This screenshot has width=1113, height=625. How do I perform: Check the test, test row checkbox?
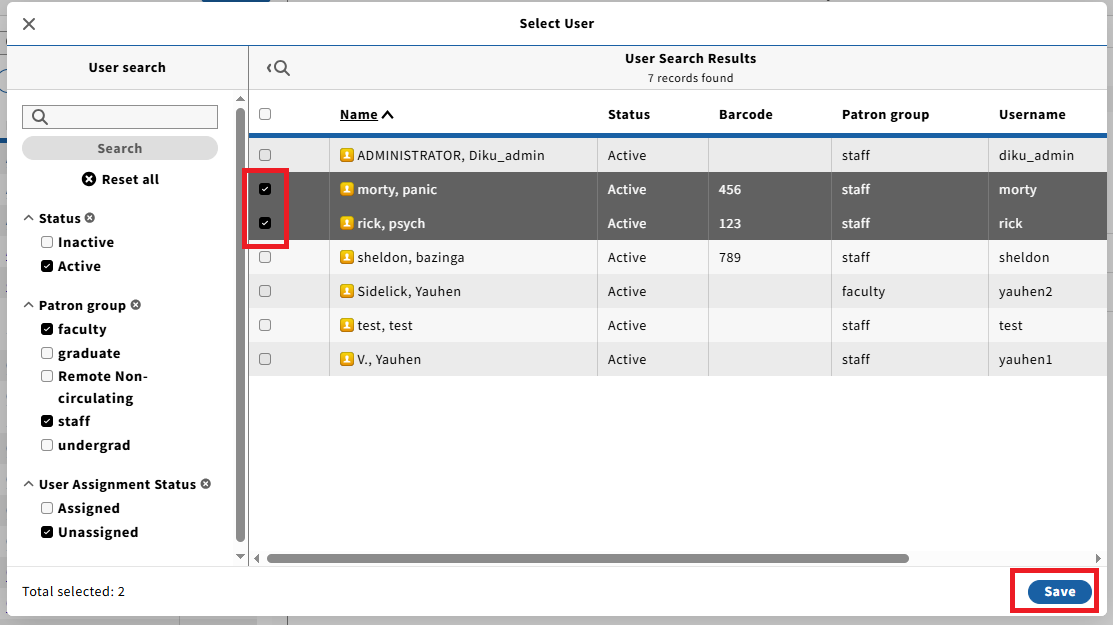(265, 325)
